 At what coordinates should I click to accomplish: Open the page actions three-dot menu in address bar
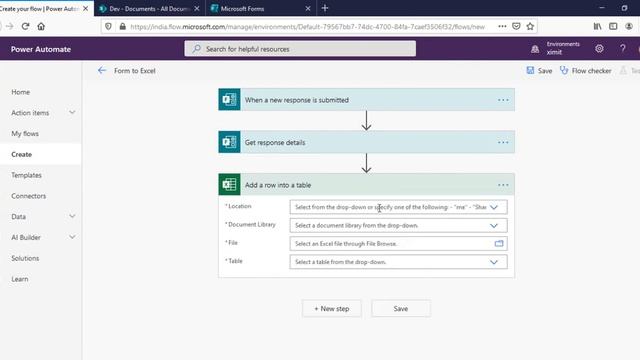pos(502,27)
